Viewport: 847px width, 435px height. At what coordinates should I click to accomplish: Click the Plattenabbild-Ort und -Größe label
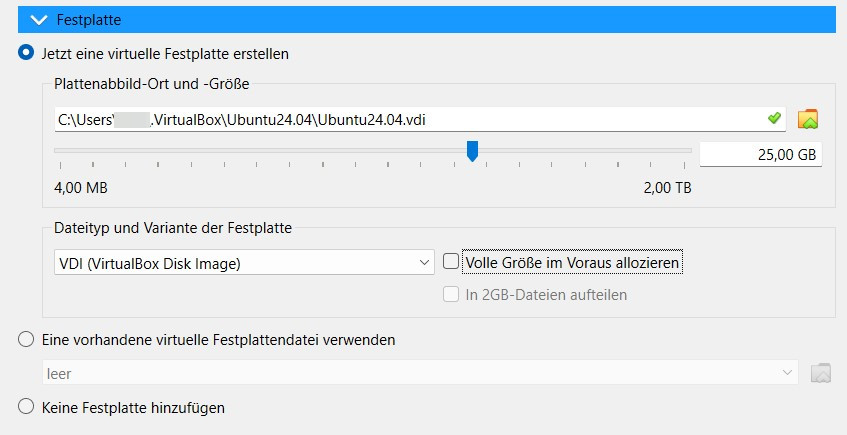(152, 84)
